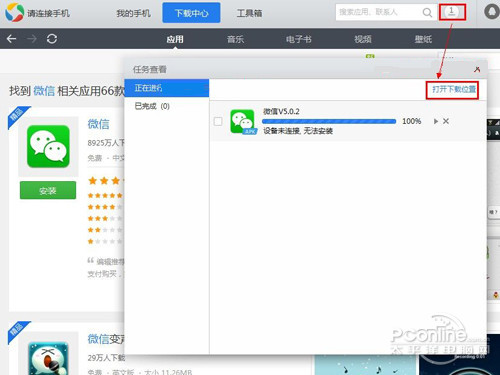Viewport: 500px width, 375px height.
Task: Open the 微信变声 app title link
Action: [106, 339]
